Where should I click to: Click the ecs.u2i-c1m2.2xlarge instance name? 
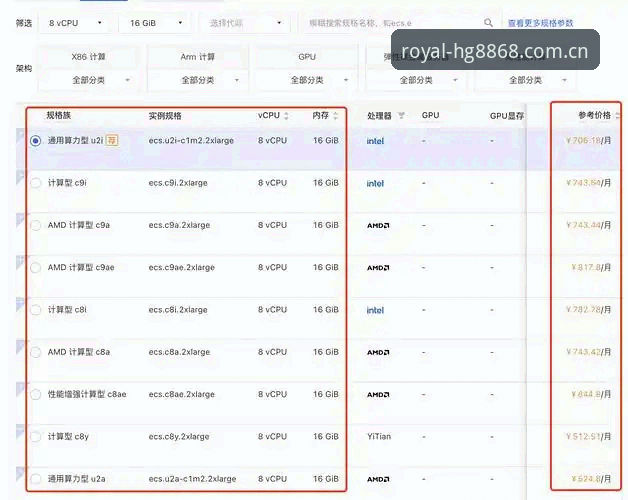click(x=191, y=141)
